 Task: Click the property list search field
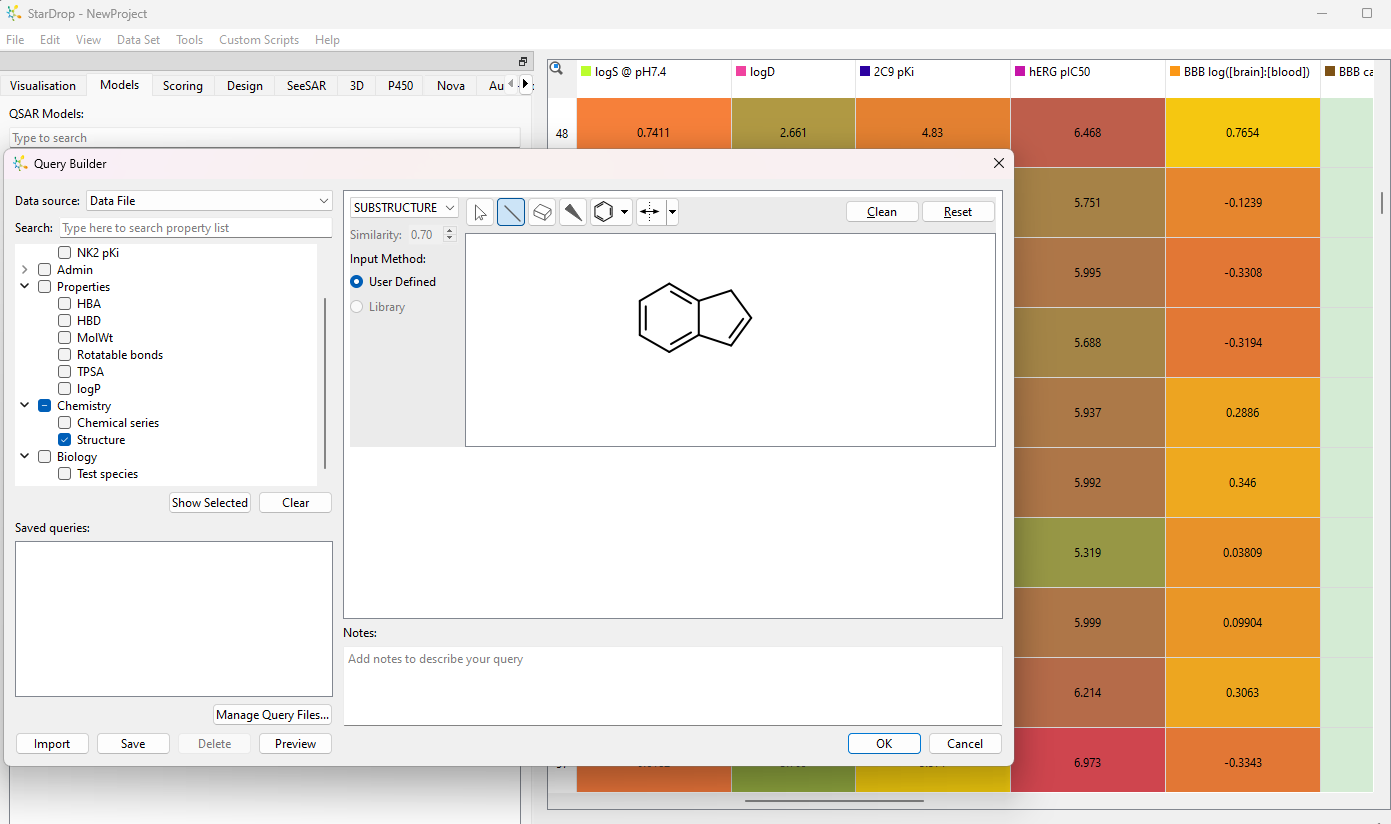click(x=196, y=228)
